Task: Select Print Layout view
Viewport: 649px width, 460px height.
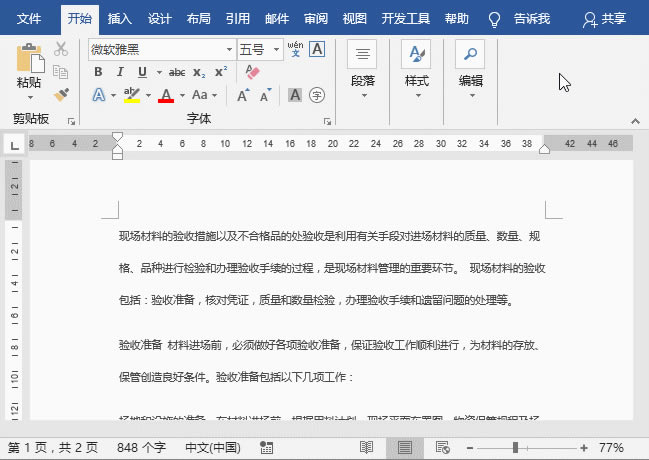Action: [404, 448]
